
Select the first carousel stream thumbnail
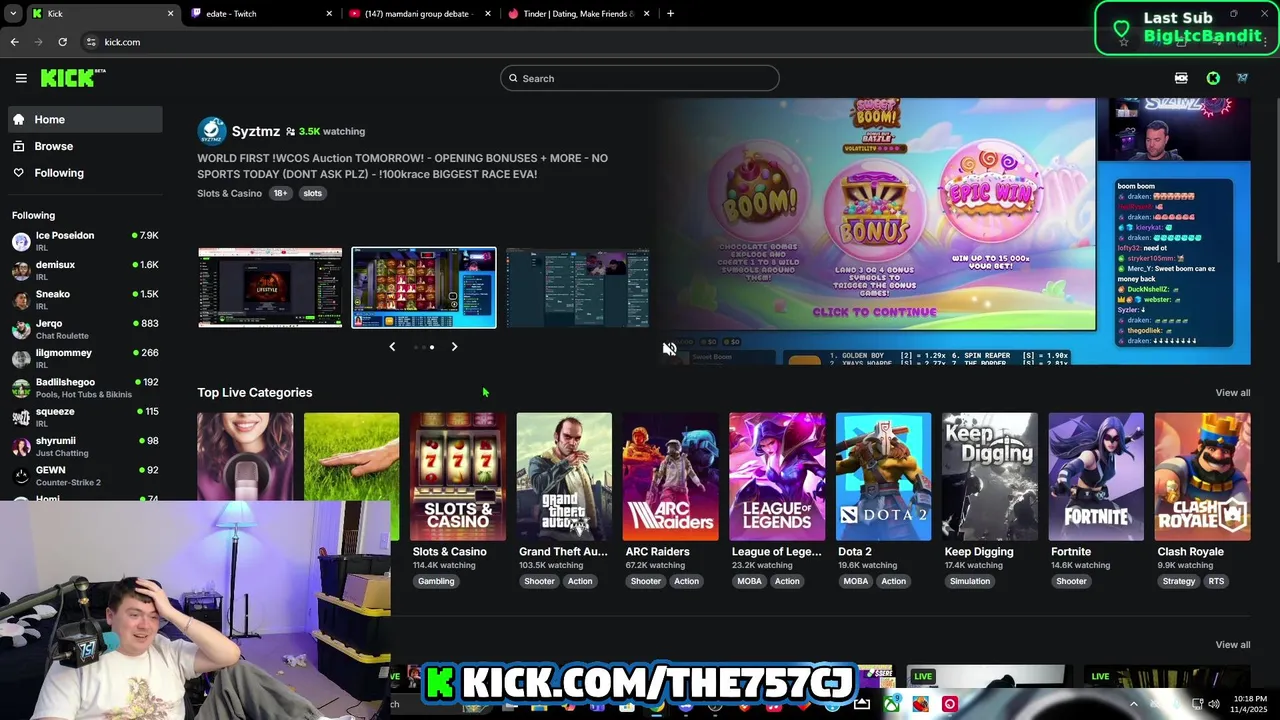pyautogui.click(x=270, y=288)
